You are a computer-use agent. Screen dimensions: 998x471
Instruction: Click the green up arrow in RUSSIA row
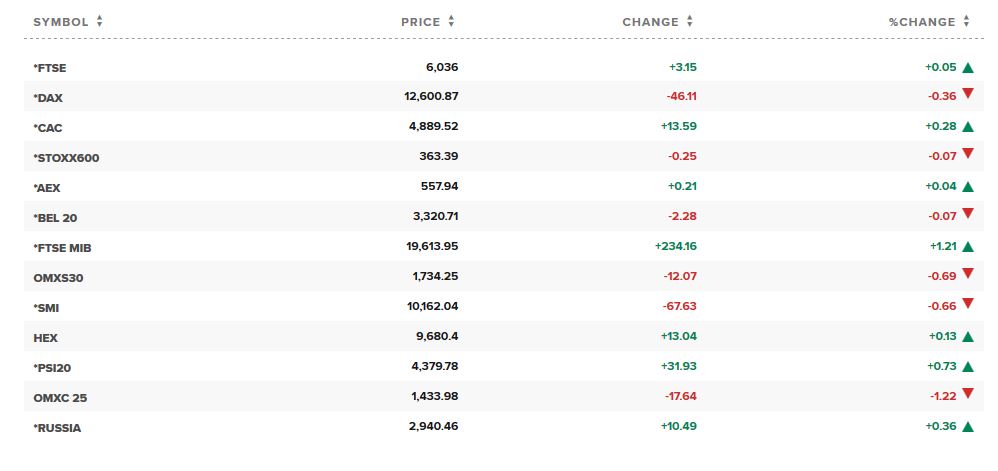pos(968,426)
